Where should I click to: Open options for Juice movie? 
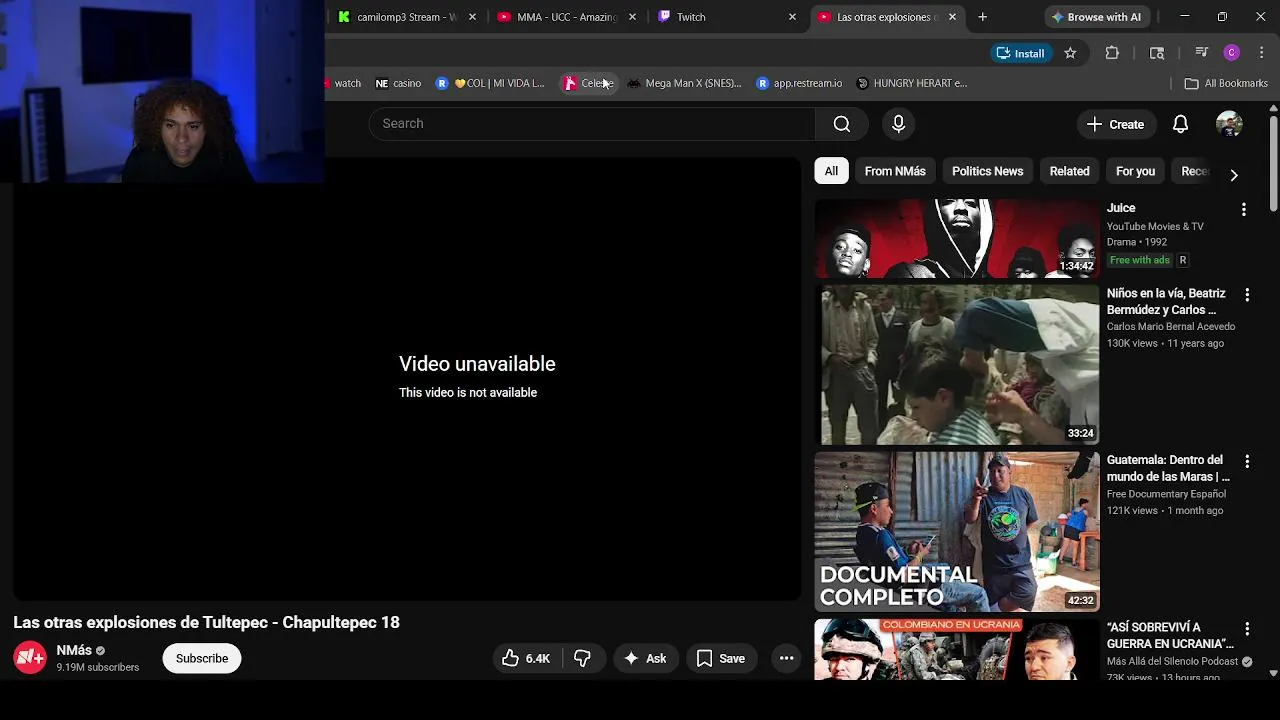pos(1243,210)
